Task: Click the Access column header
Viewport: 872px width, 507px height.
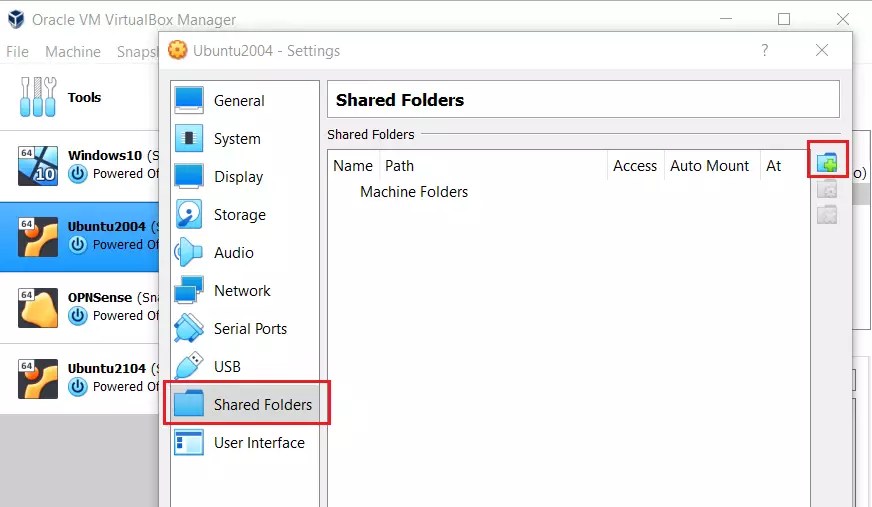Action: point(635,166)
